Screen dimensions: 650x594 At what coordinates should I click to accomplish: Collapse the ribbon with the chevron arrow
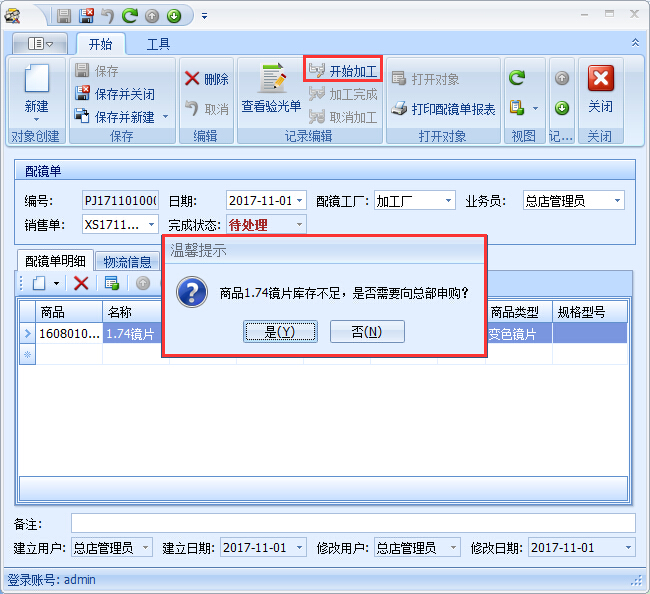coord(635,43)
